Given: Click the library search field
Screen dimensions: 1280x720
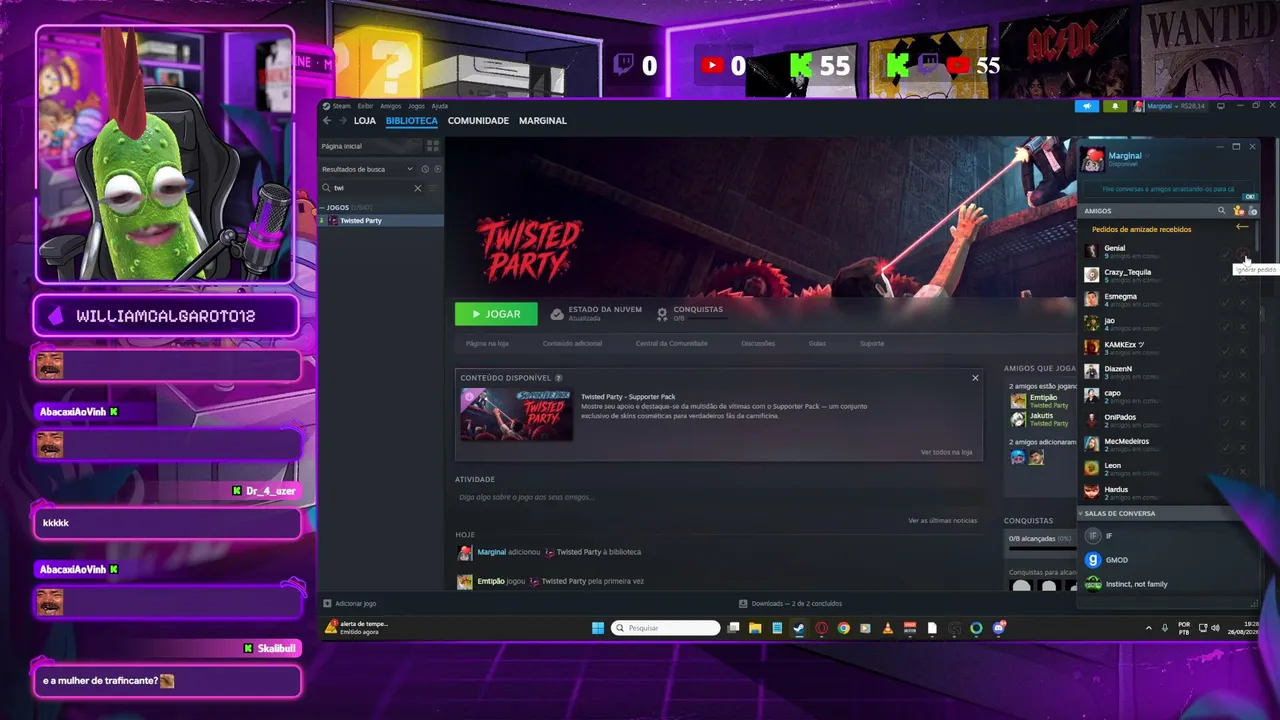Looking at the screenshot, I should [x=372, y=188].
